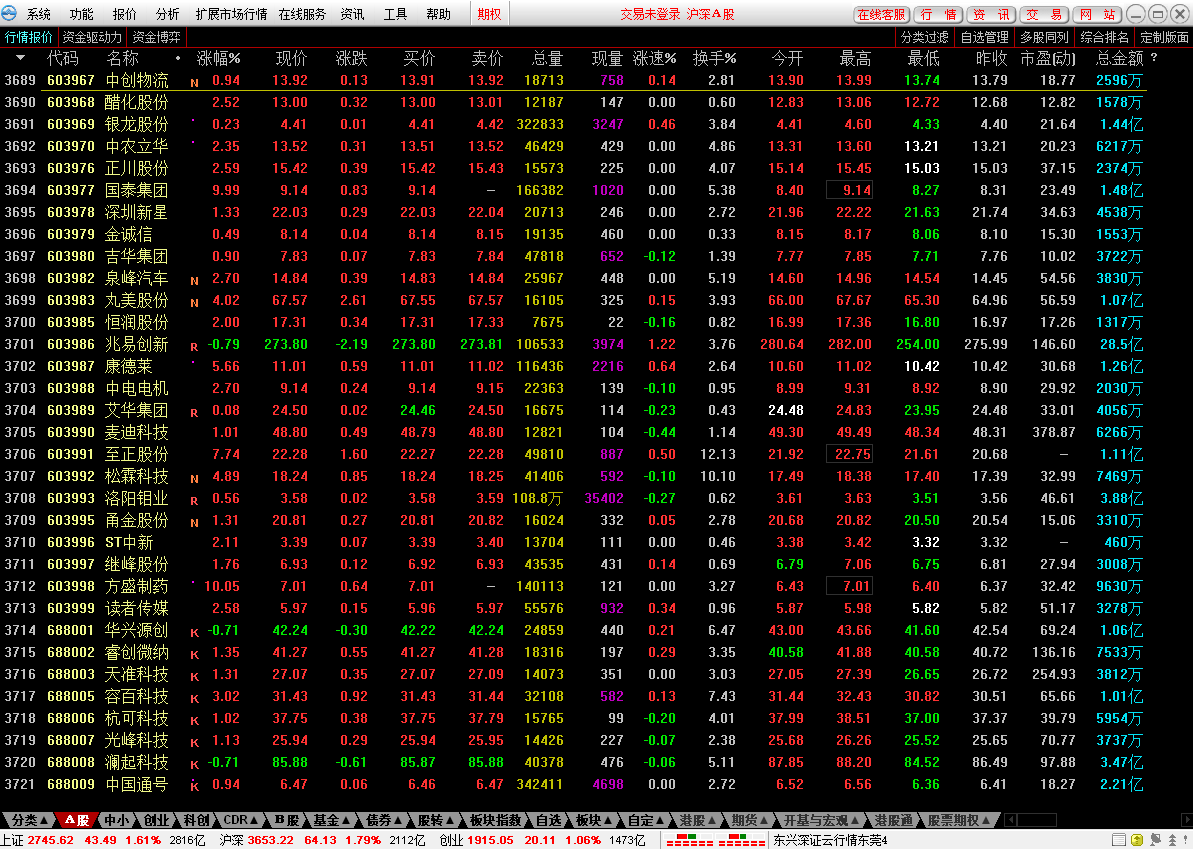1193x849 pixels.
Task: Click the R marker beside 兆易创新
Action: tap(194, 347)
